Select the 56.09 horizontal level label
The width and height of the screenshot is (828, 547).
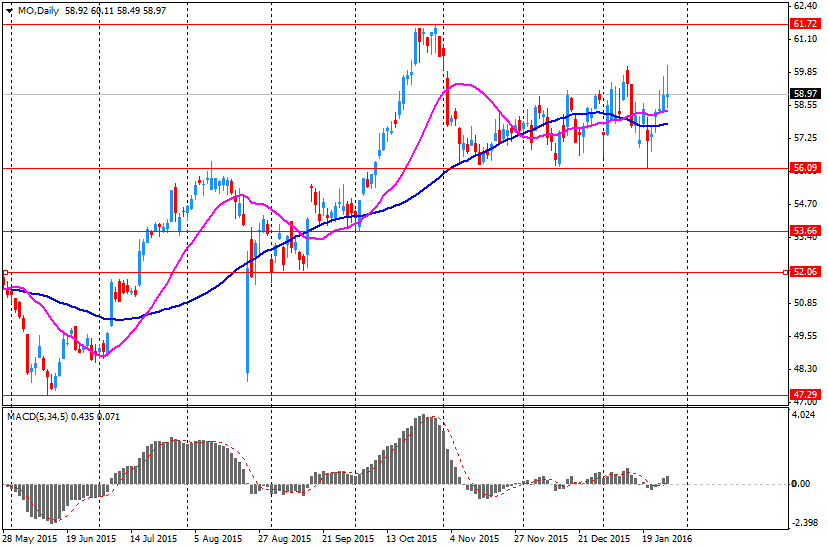click(805, 168)
